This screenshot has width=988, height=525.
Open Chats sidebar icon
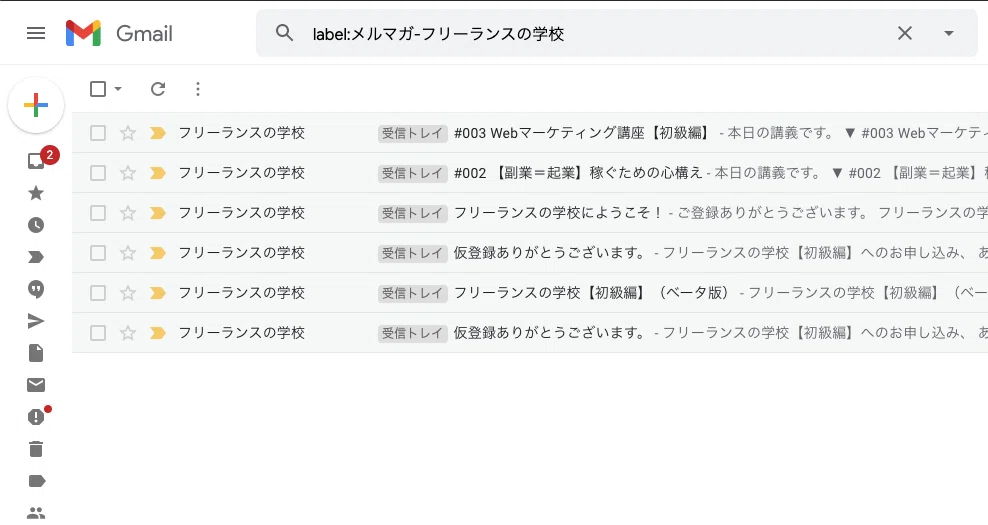pyautogui.click(x=36, y=289)
